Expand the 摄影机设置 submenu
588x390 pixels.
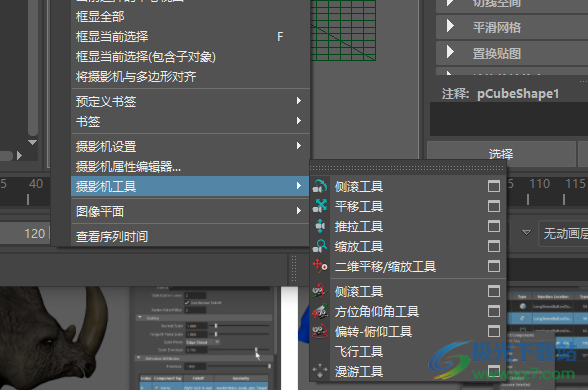pos(190,146)
